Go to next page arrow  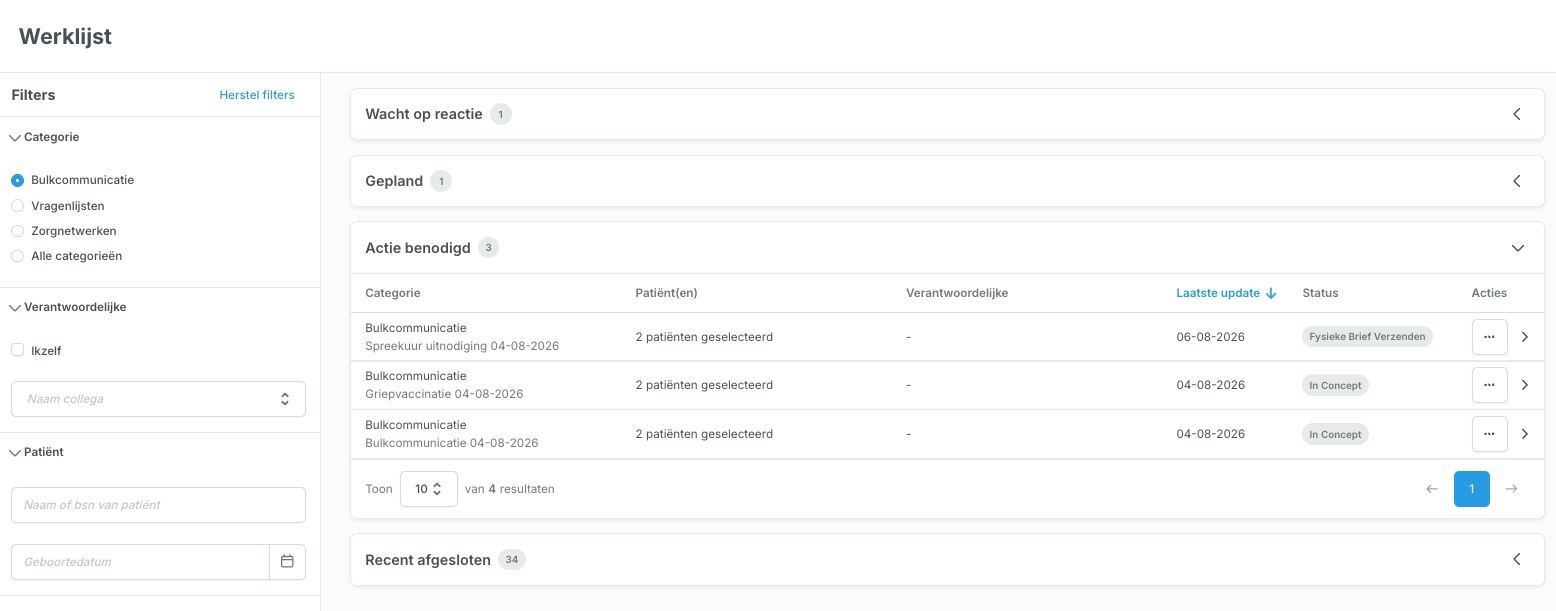[x=1512, y=489]
